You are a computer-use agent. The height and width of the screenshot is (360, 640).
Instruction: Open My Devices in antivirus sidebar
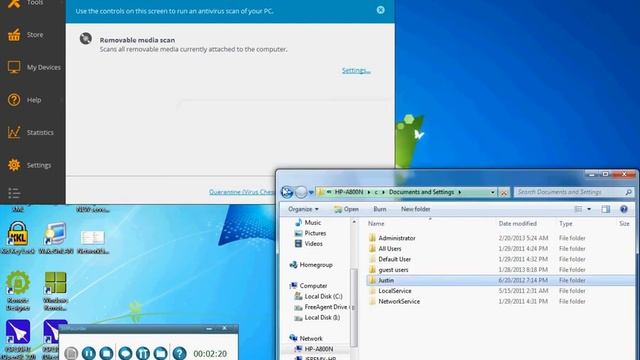point(33,67)
